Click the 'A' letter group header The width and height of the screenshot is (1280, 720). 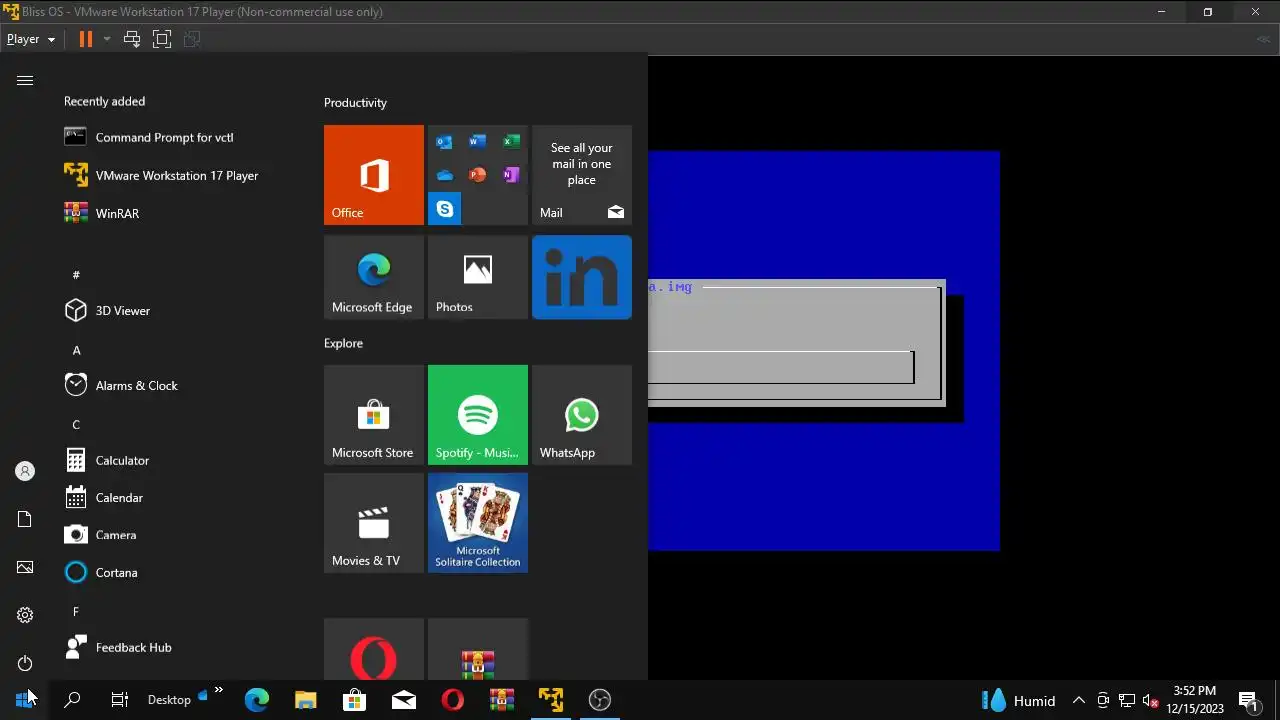[x=76, y=350]
